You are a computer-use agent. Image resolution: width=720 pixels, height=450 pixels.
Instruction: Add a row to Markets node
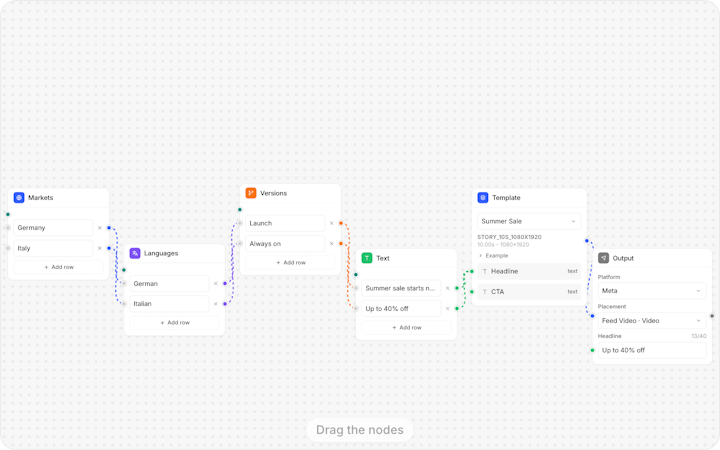[x=59, y=267]
